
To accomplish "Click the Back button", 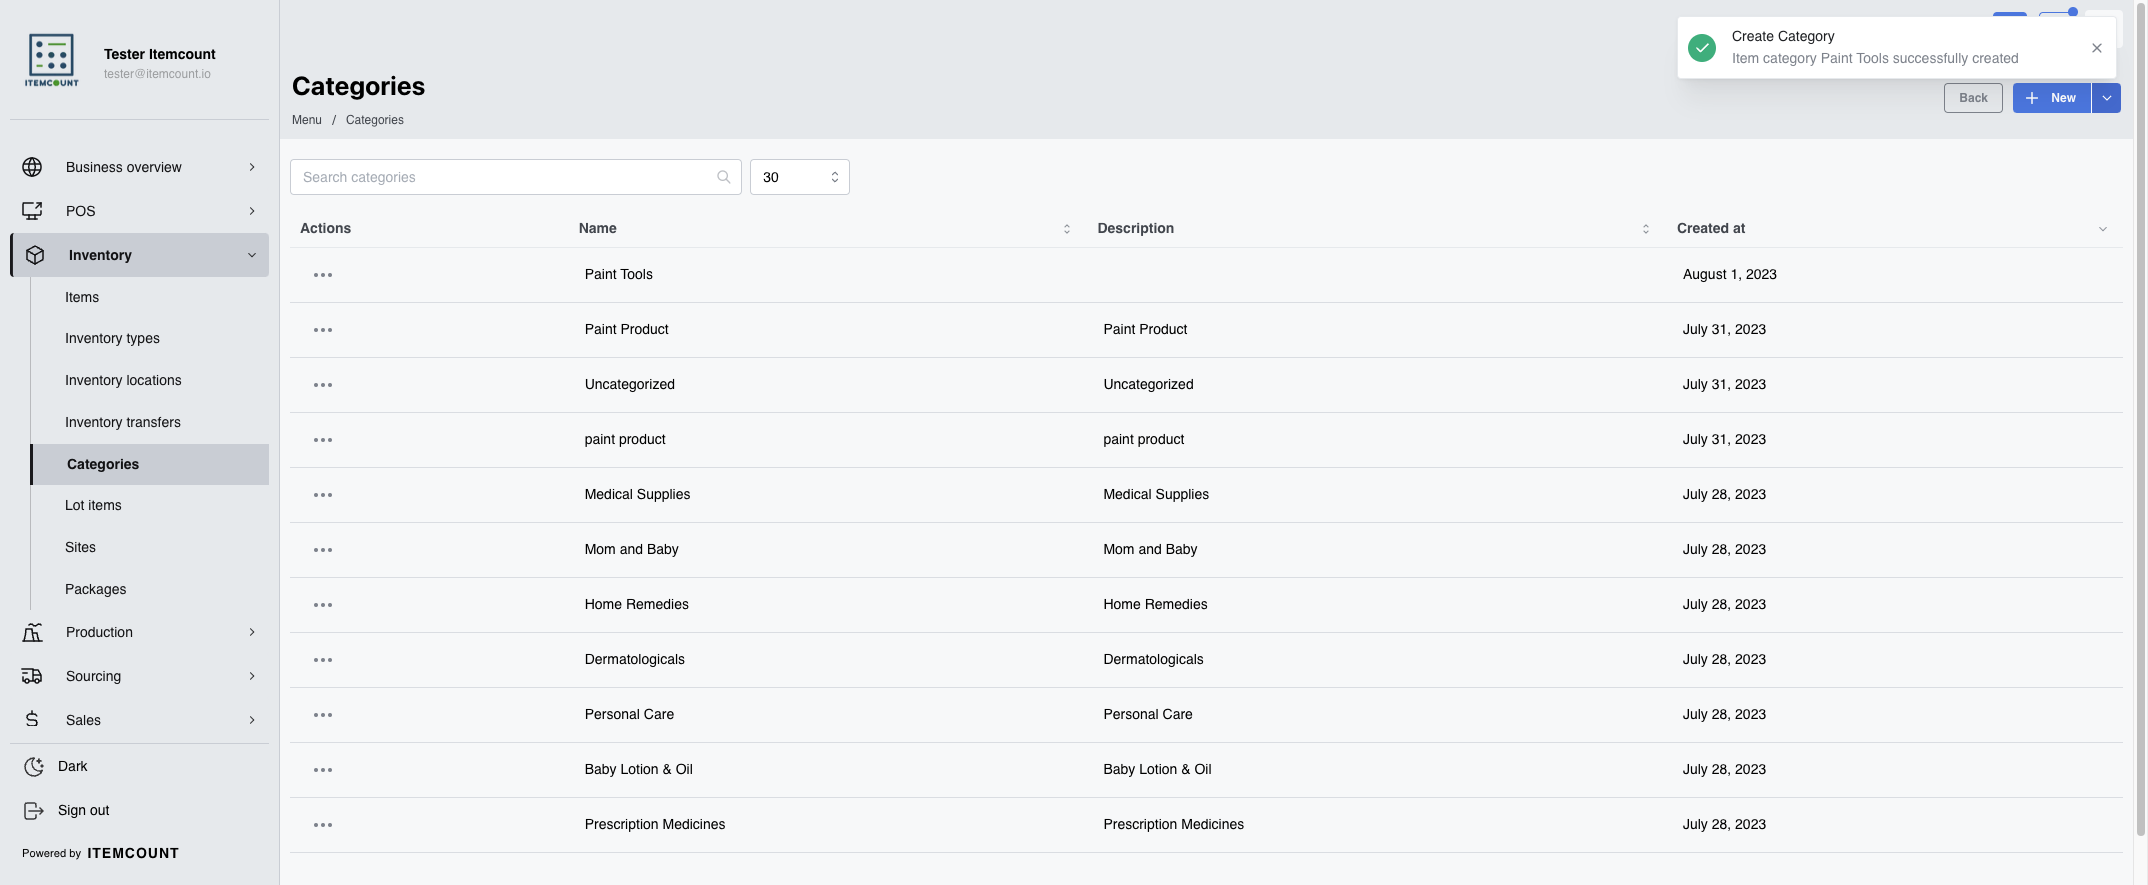I will (1973, 98).
